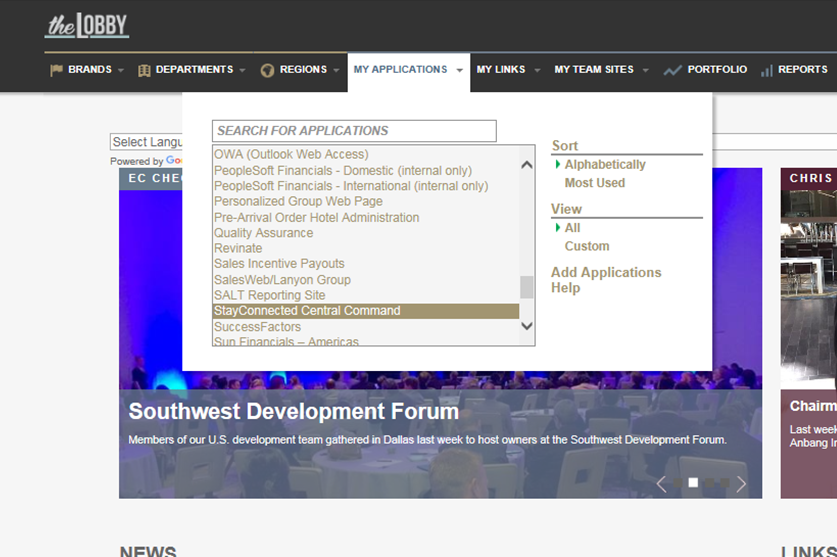Screen dimensions: 837x557
Task: Collapse the My Applications menu arrow
Action: pyautogui.click(x=460, y=70)
